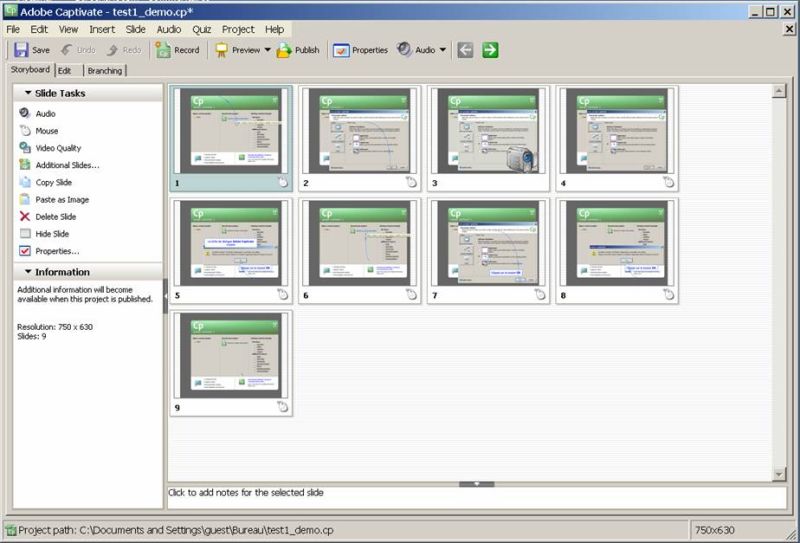
Task: Open the Help menu
Action: tap(274, 30)
